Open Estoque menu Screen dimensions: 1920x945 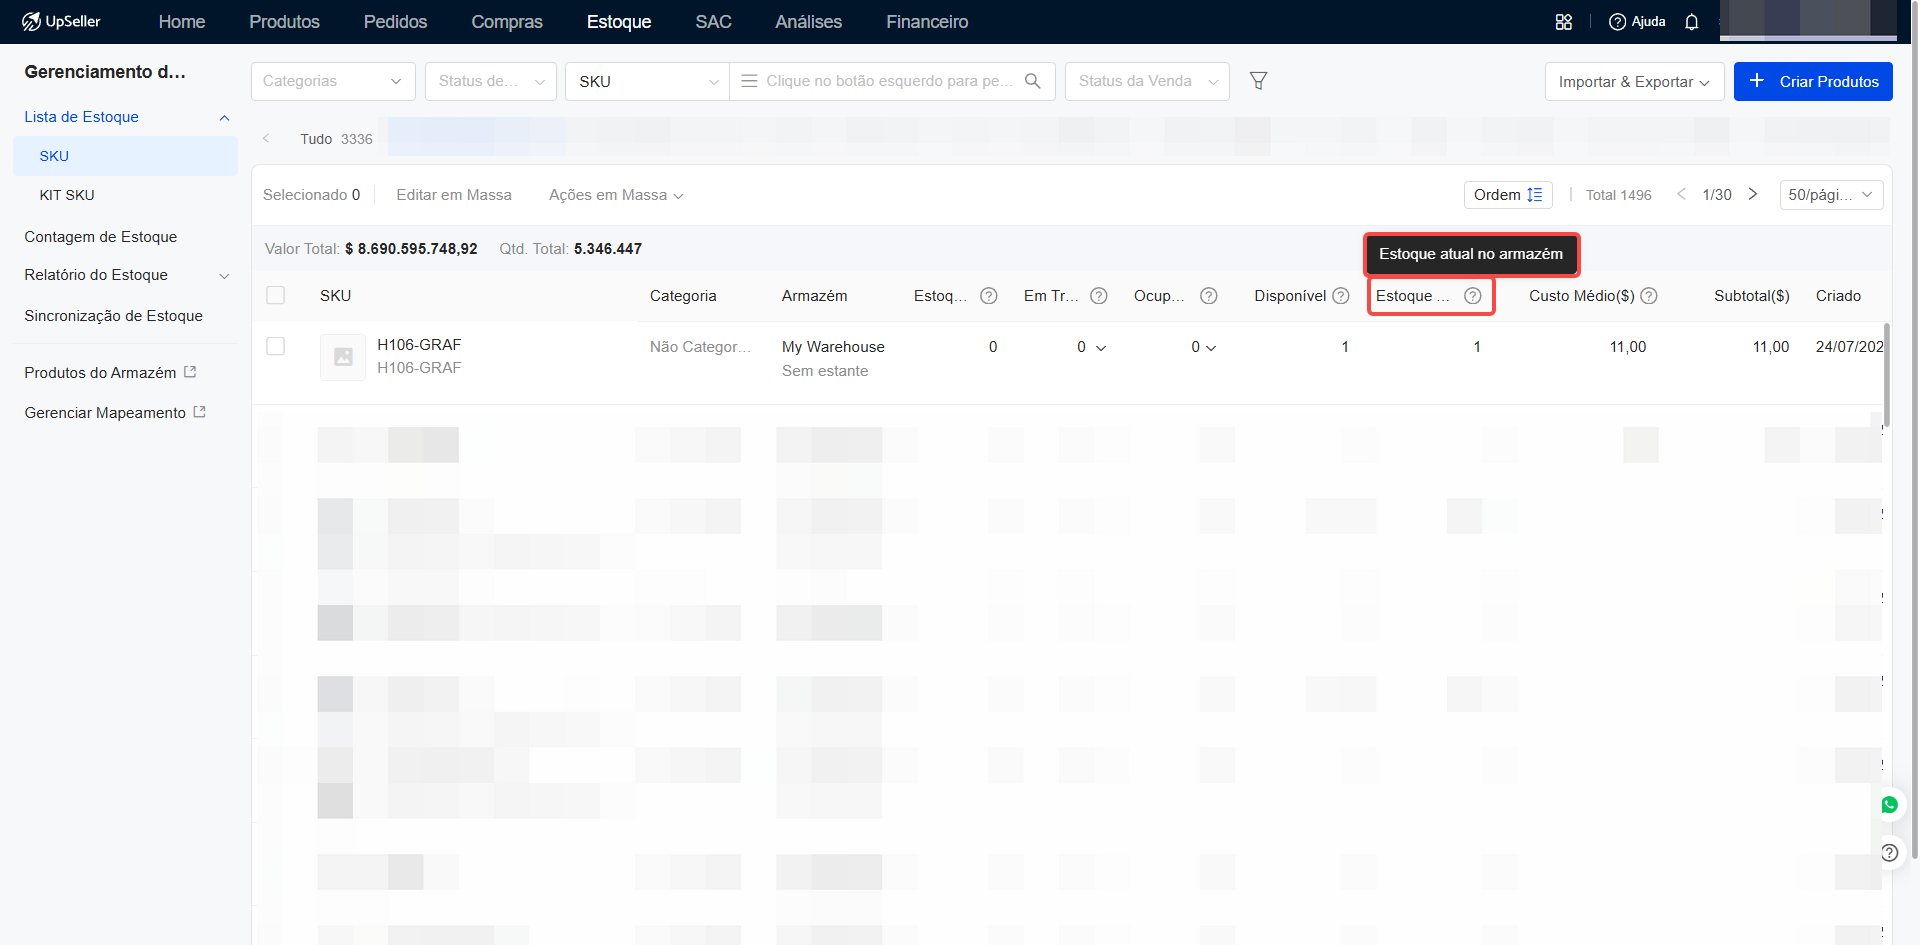(x=619, y=22)
